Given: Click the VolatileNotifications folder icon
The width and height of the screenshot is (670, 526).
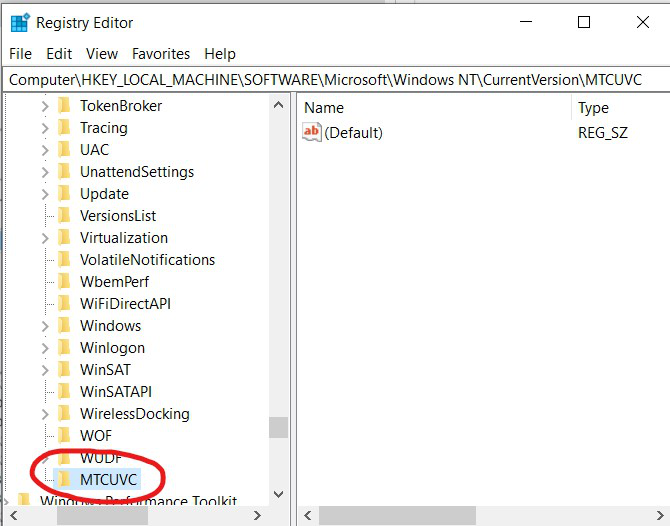Looking at the screenshot, I should 64,259.
